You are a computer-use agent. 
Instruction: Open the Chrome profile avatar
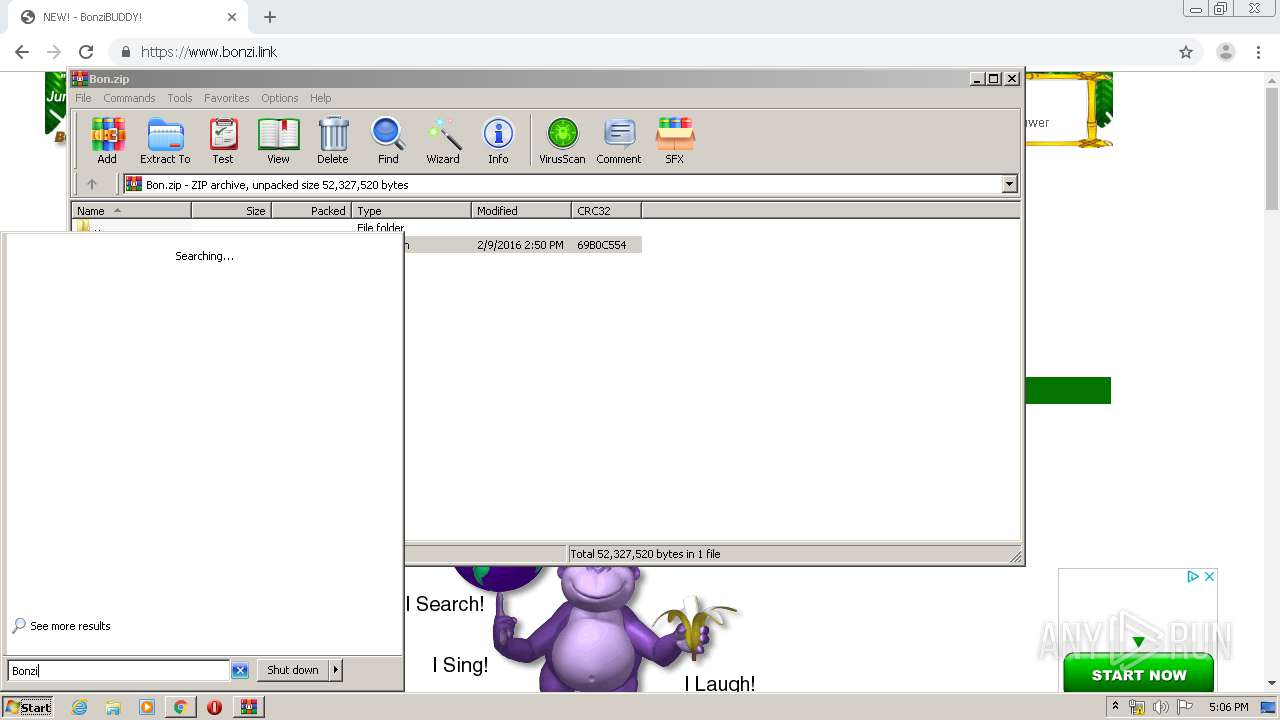coord(1225,52)
